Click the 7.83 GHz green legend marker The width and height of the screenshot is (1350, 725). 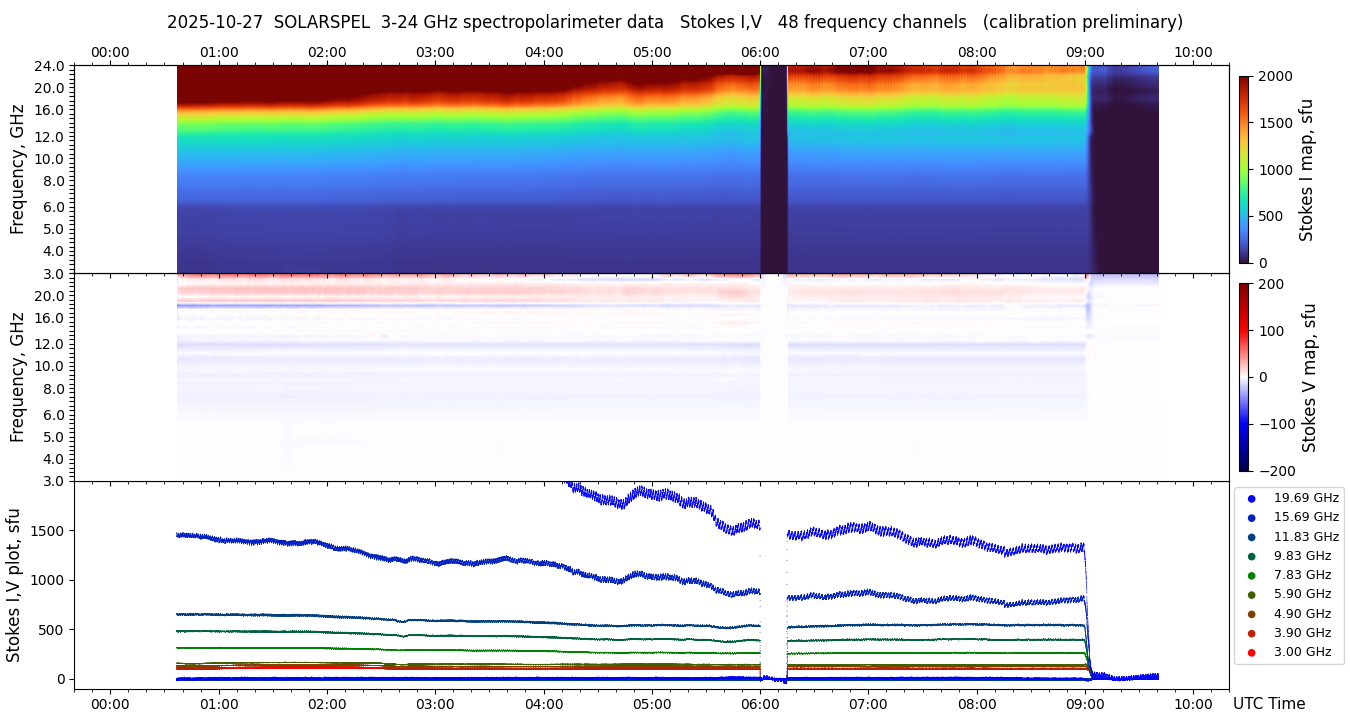pos(1251,575)
